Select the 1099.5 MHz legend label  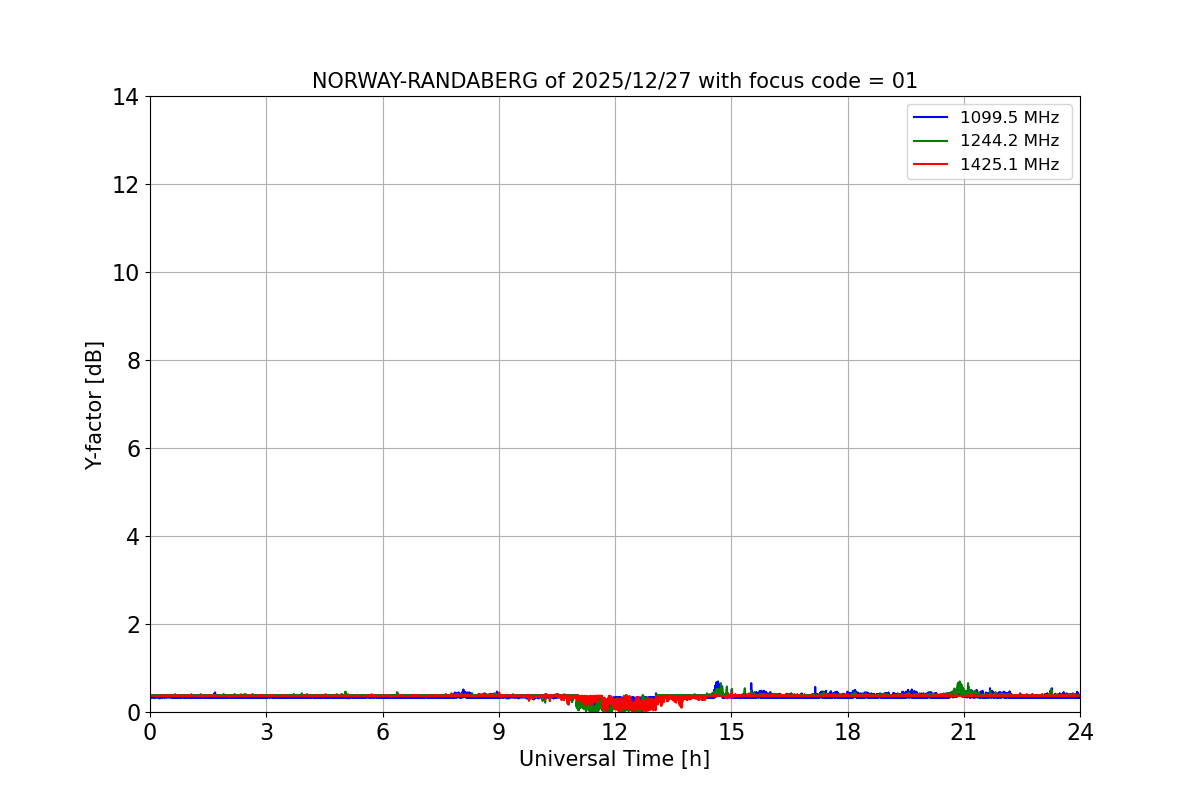tap(1009, 117)
